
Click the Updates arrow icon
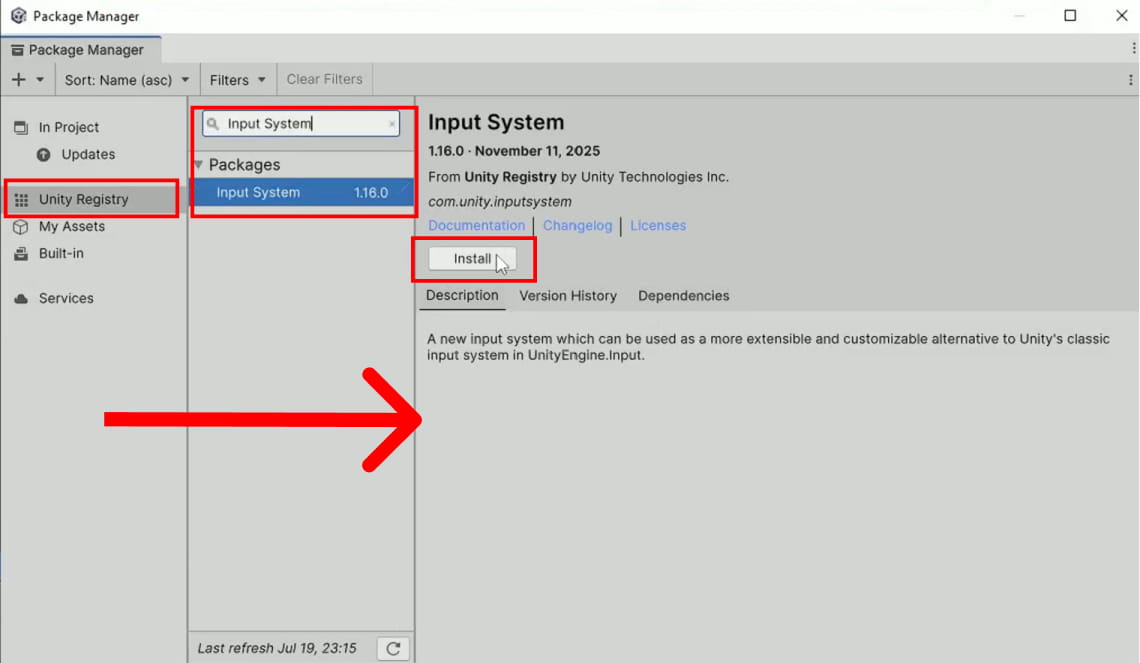[x=44, y=154]
